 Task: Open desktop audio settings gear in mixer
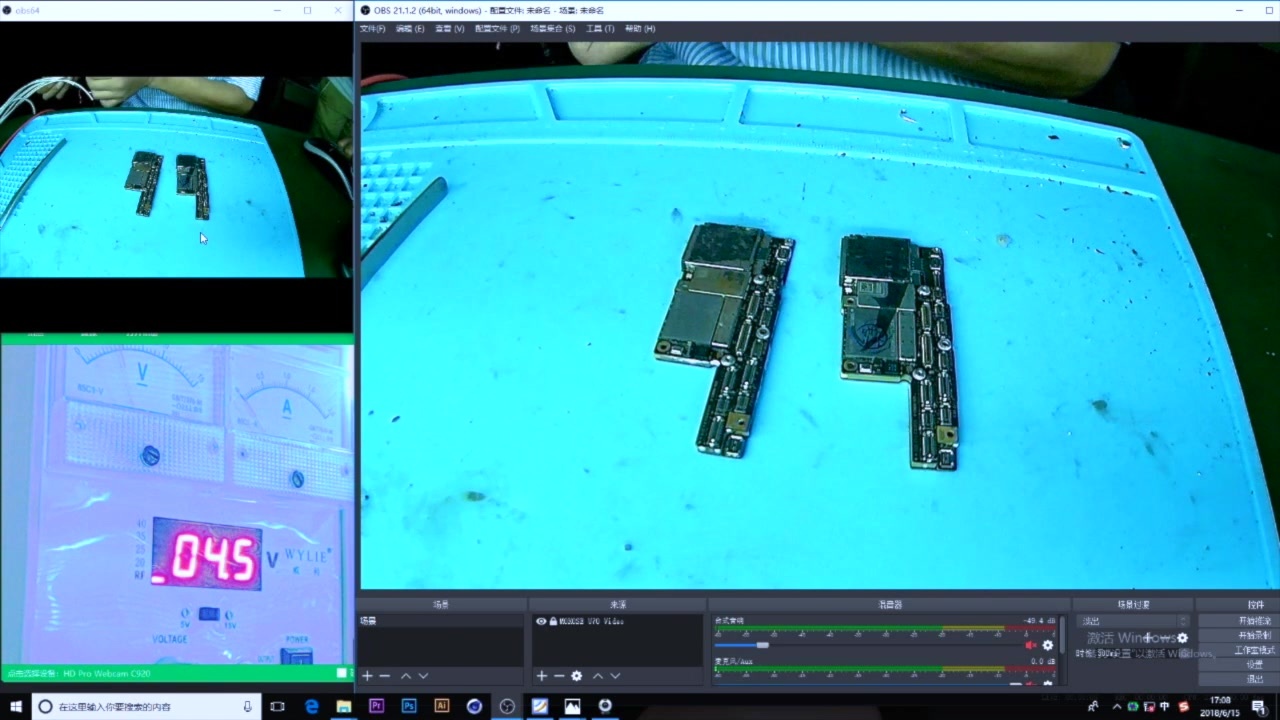click(1048, 645)
